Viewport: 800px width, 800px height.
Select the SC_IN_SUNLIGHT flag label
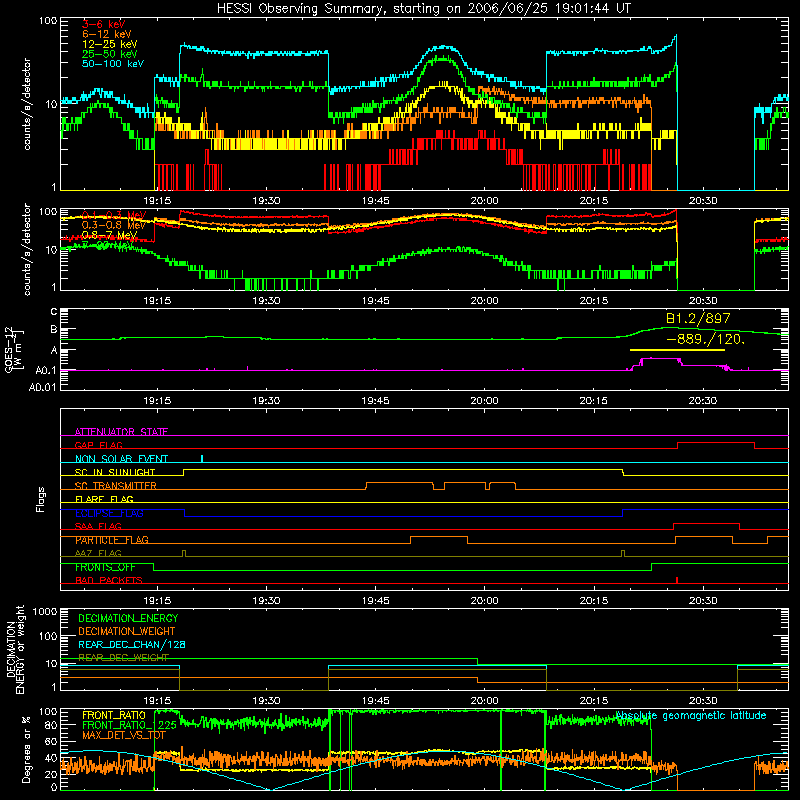(x=115, y=472)
